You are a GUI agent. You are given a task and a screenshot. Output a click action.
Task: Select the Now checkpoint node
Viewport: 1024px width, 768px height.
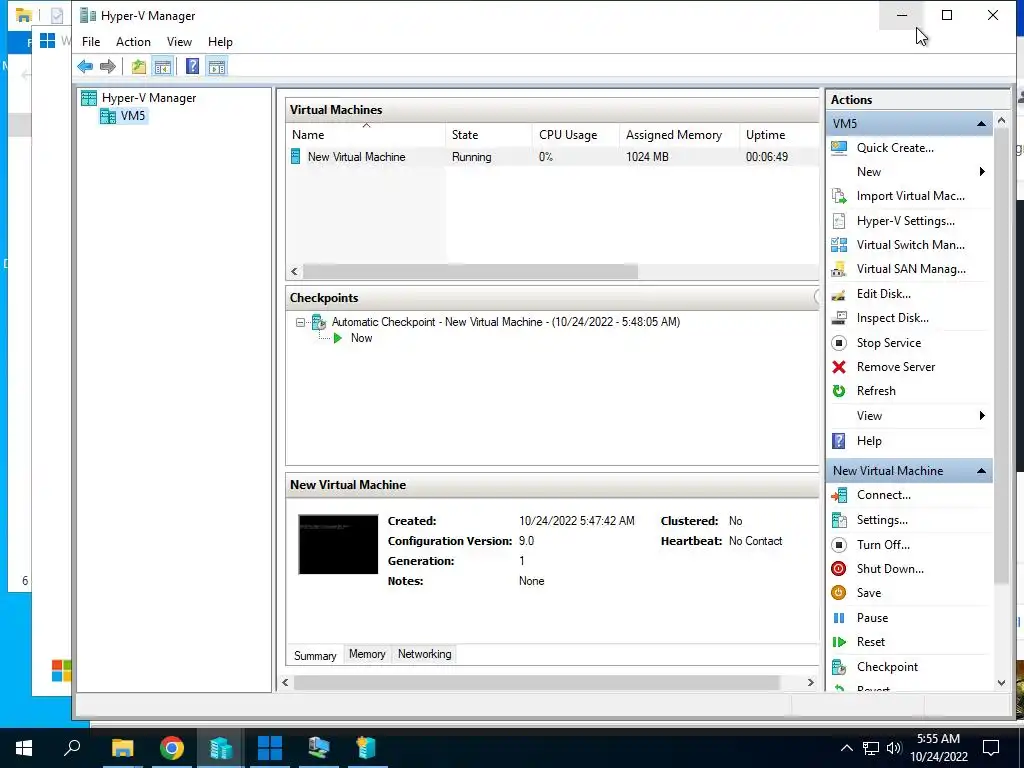tap(361, 338)
